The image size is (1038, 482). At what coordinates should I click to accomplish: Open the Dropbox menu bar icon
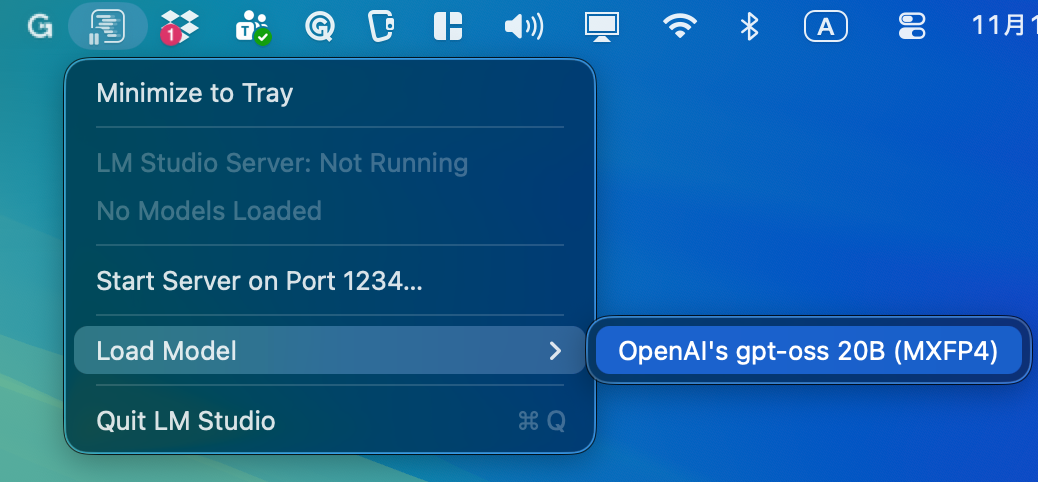(x=179, y=26)
